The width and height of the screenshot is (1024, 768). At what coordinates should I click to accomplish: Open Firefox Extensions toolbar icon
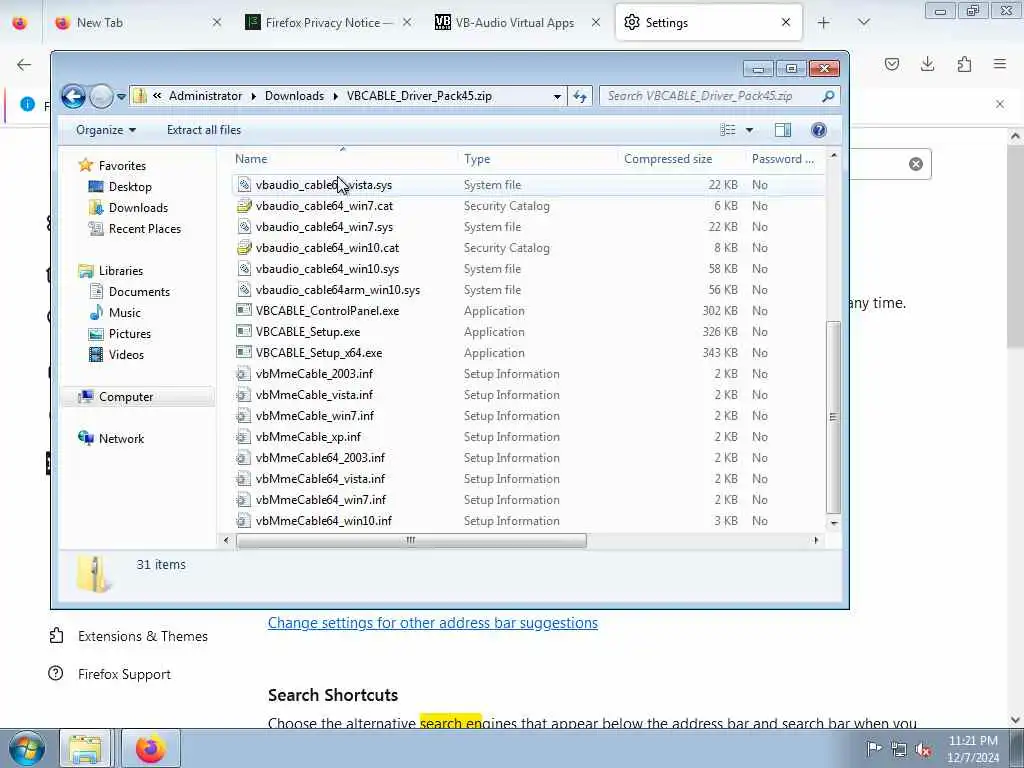[964, 64]
